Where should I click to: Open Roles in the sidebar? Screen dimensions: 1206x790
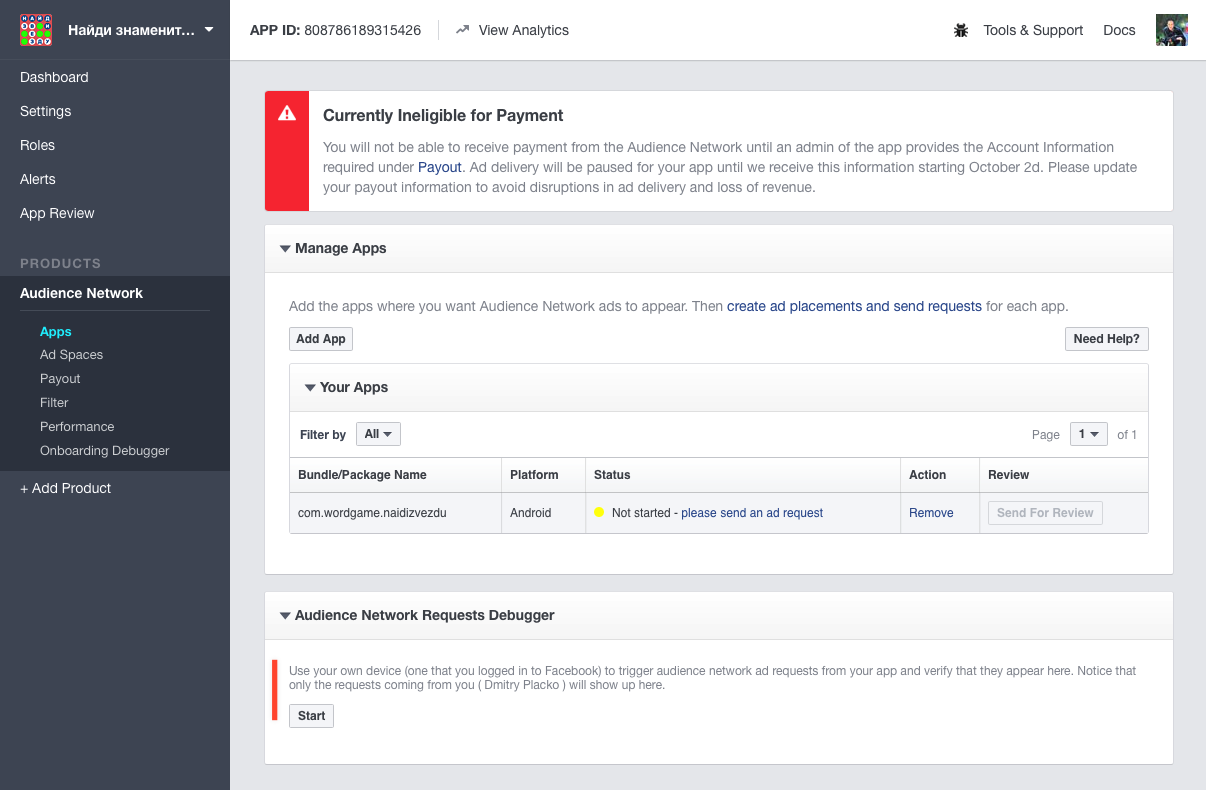click(37, 145)
